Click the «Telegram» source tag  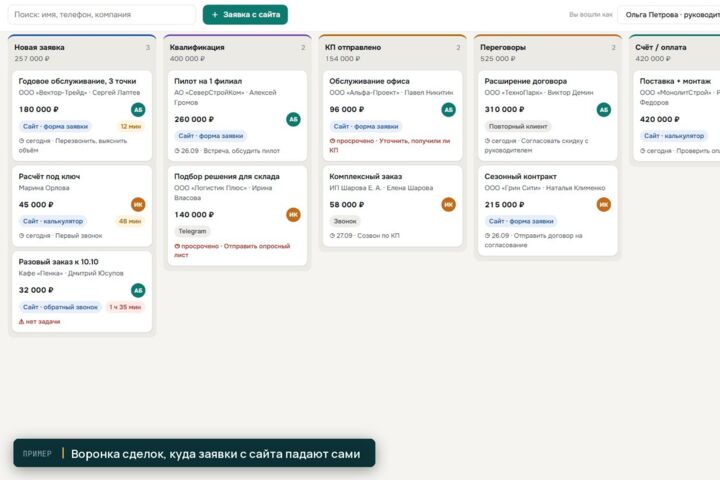click(x=192, y=231)
